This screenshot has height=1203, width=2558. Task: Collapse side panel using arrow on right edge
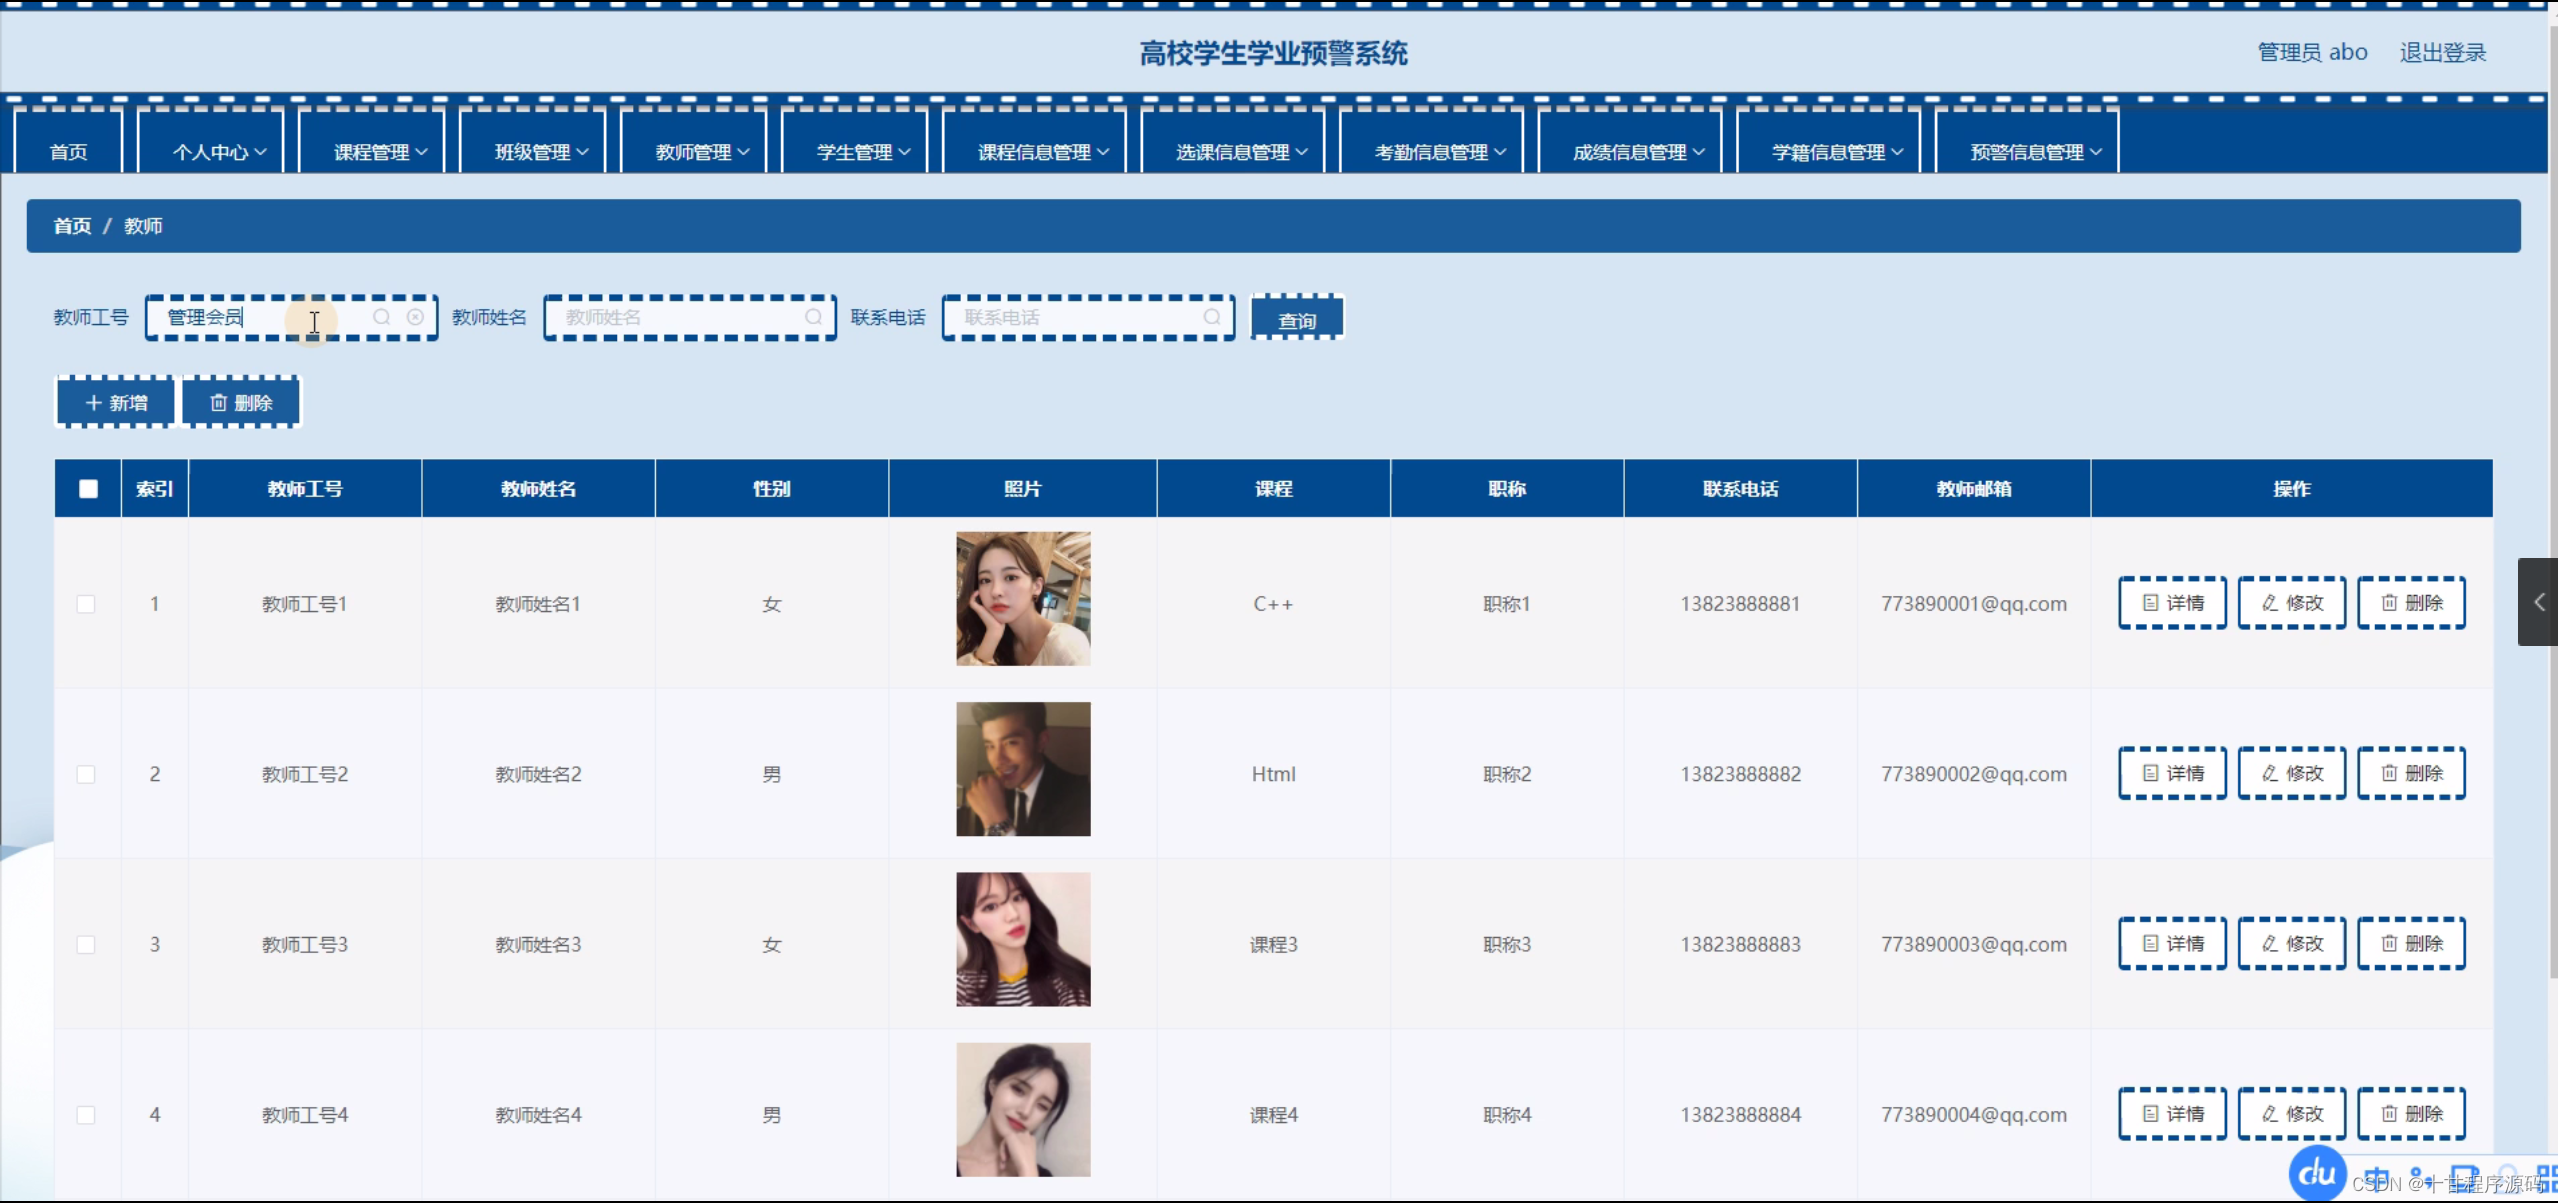[x=2538, y=602]
